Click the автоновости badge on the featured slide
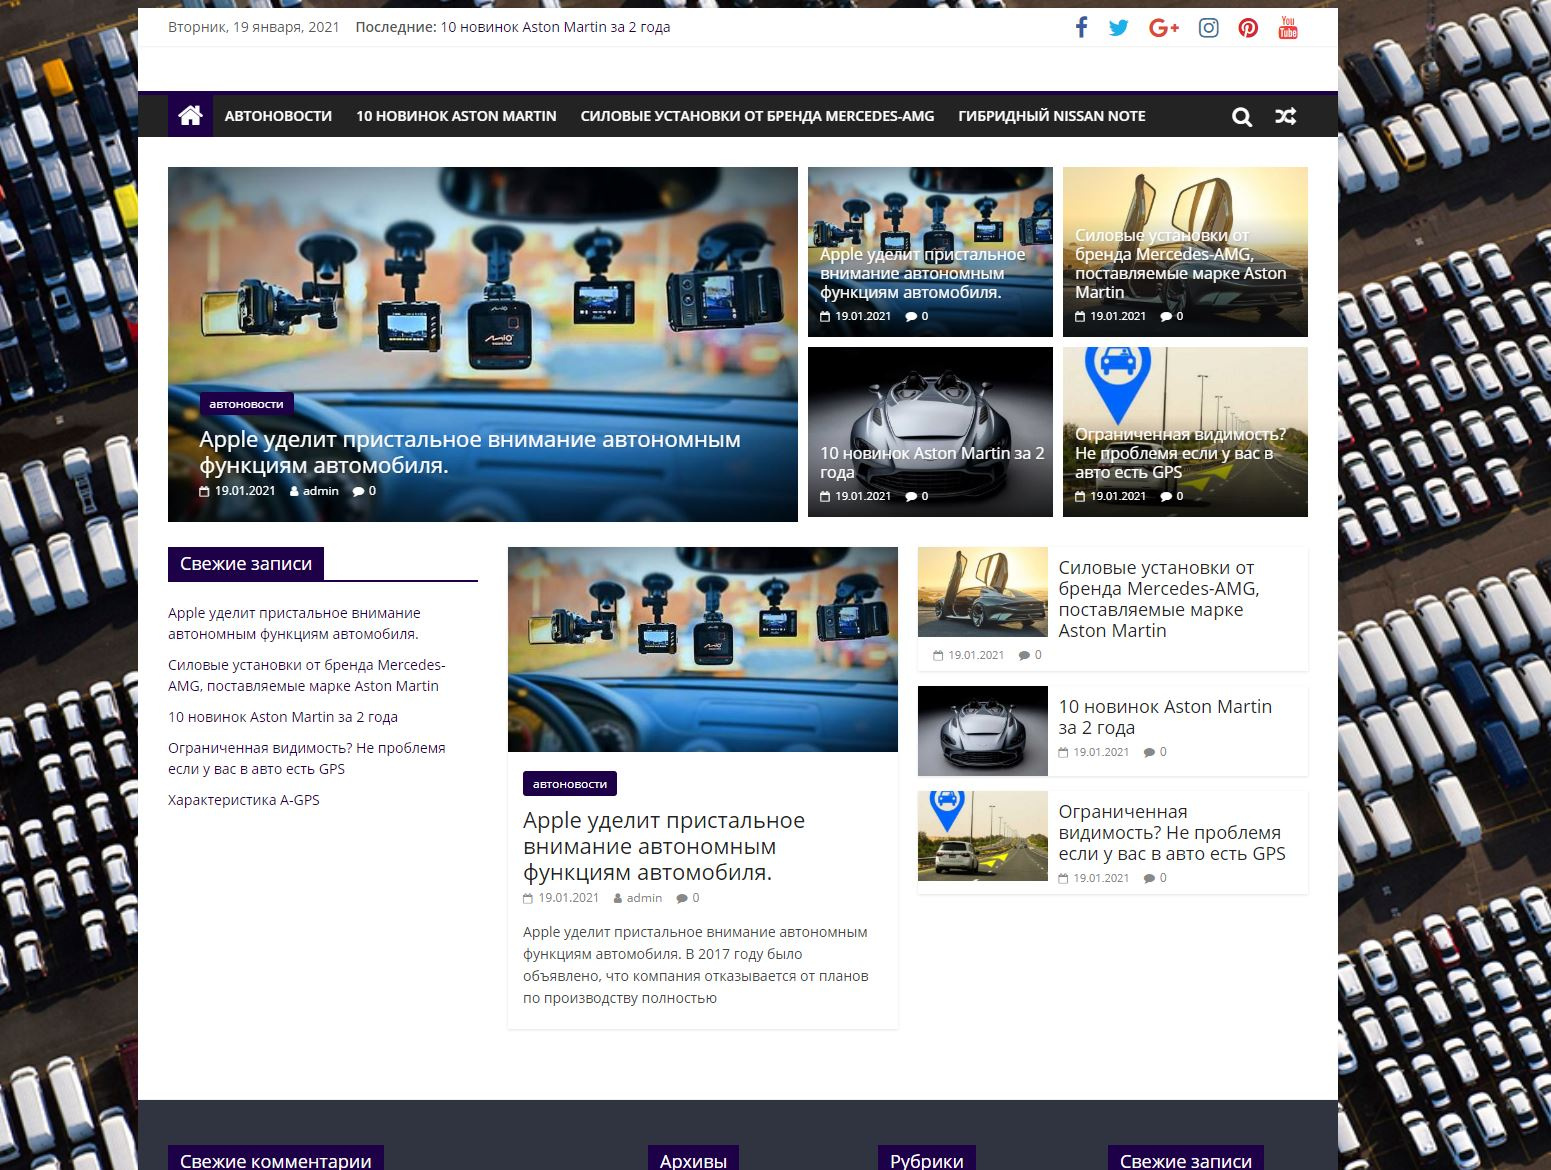This screenshot has height=1170, width=1551. [246, 404]
